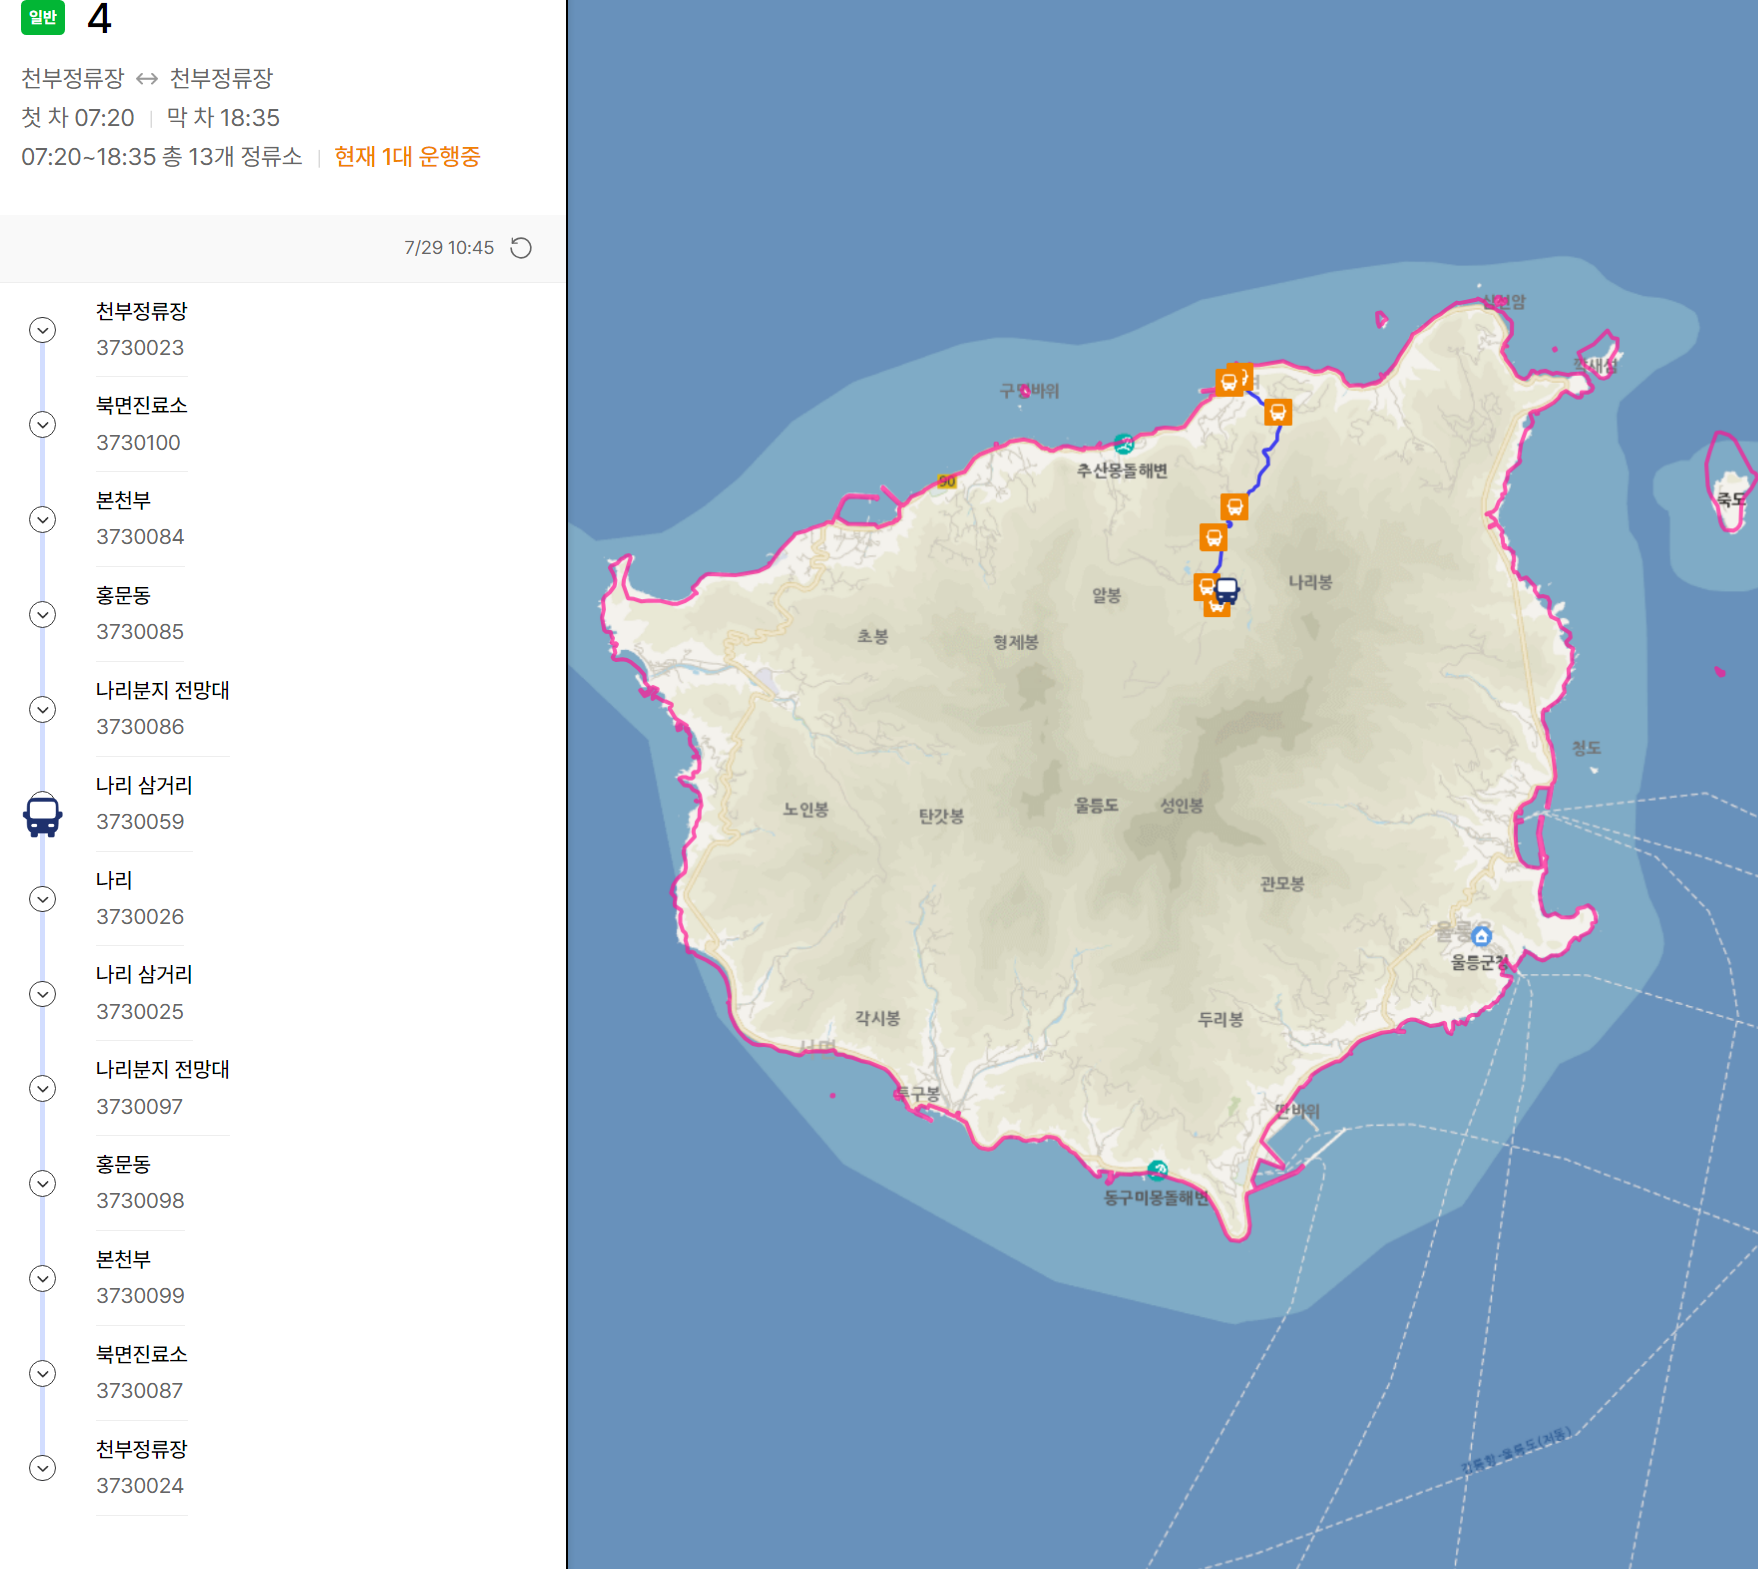Open the 나리 삼거리 stop above ID 3730059
Screen dimensions: 1758x1569
pyautogui.click(x=144, y=785)
